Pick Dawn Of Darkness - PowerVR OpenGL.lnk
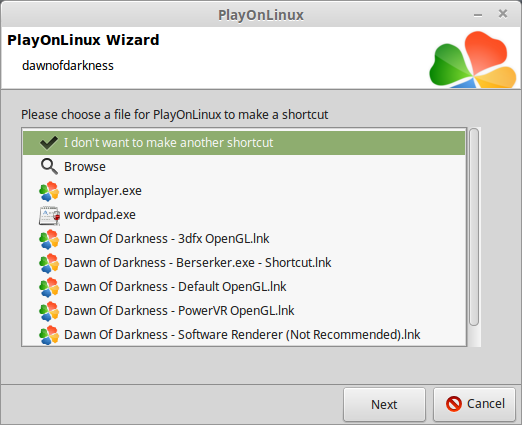 (244, 311)
